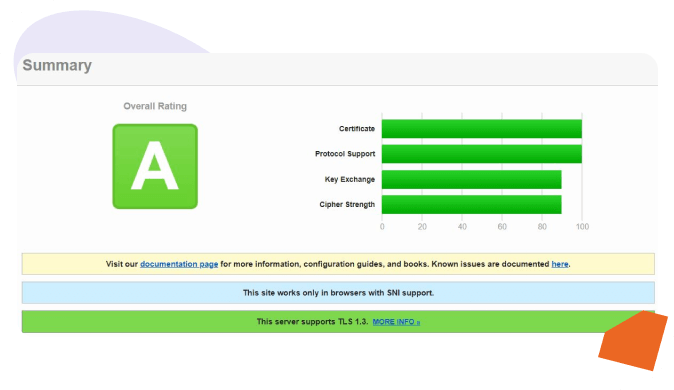Click the Cipher Strength score bar
674x390 pixels.
pos(472,204)
